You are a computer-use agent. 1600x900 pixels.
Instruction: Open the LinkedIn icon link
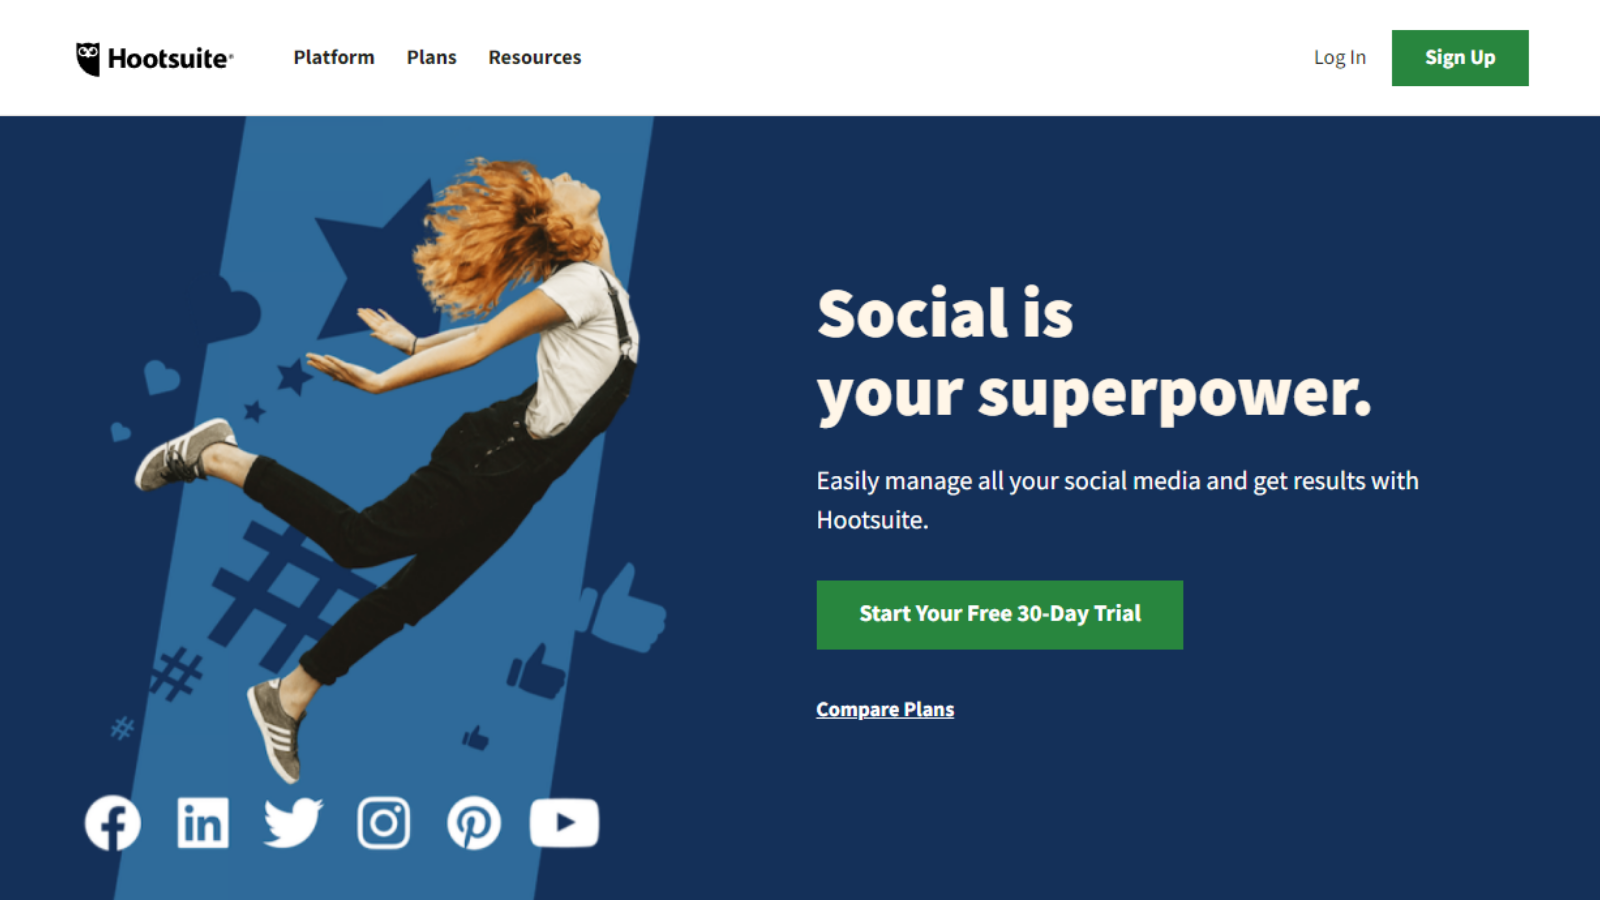coord(203,823)
